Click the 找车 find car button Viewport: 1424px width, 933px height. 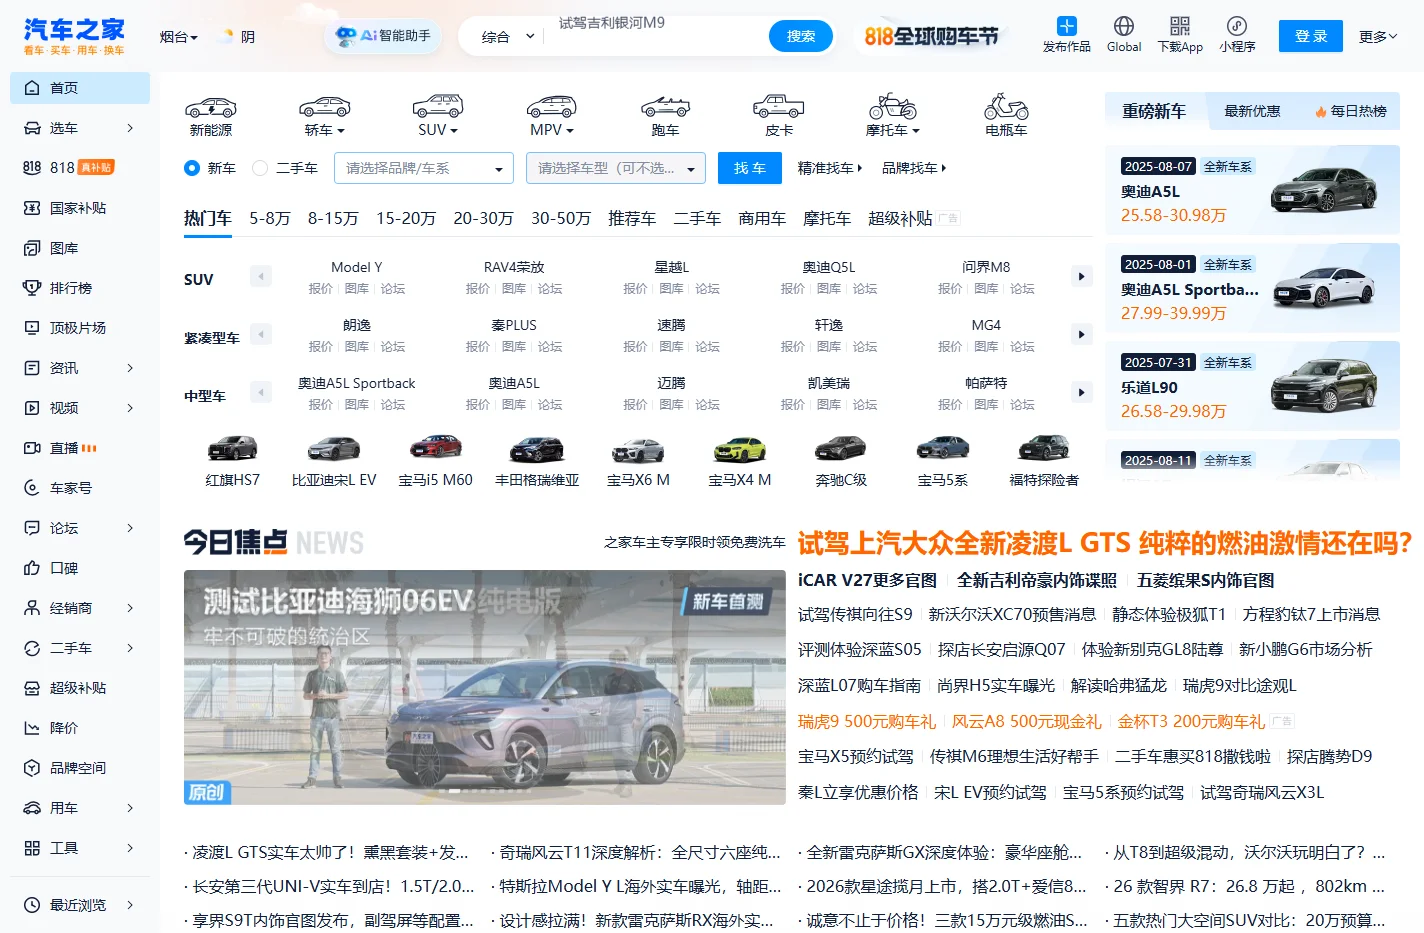(750, 168)
